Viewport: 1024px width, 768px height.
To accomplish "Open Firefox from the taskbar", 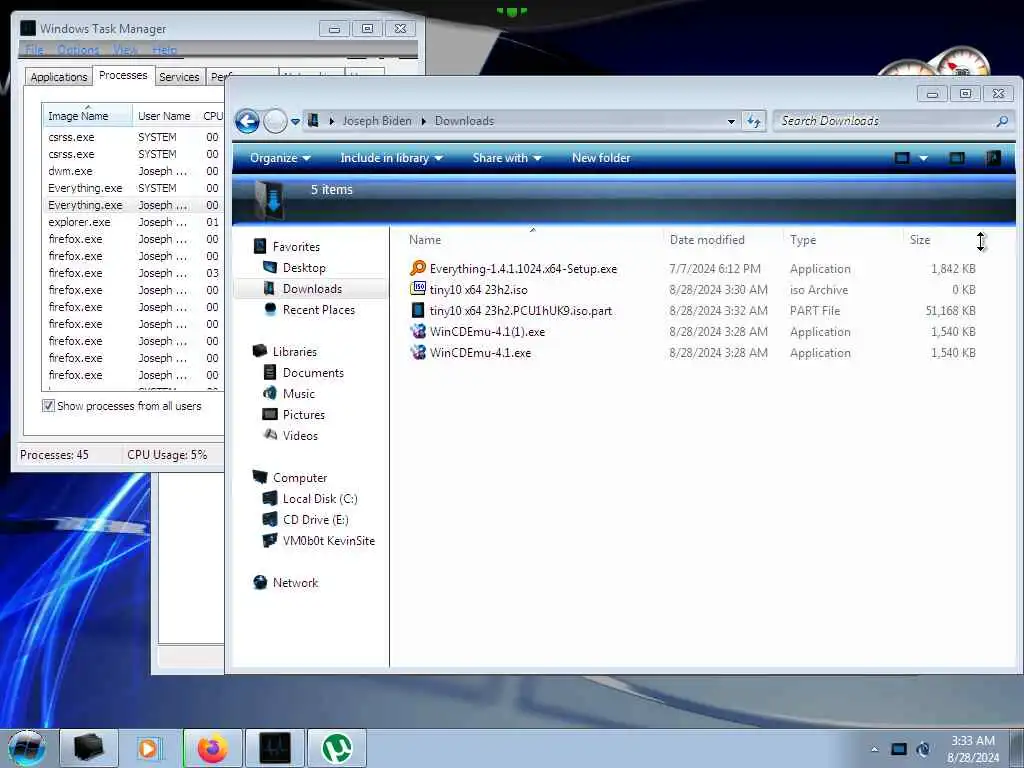I will pyautogui.click(x=212, y=748).
